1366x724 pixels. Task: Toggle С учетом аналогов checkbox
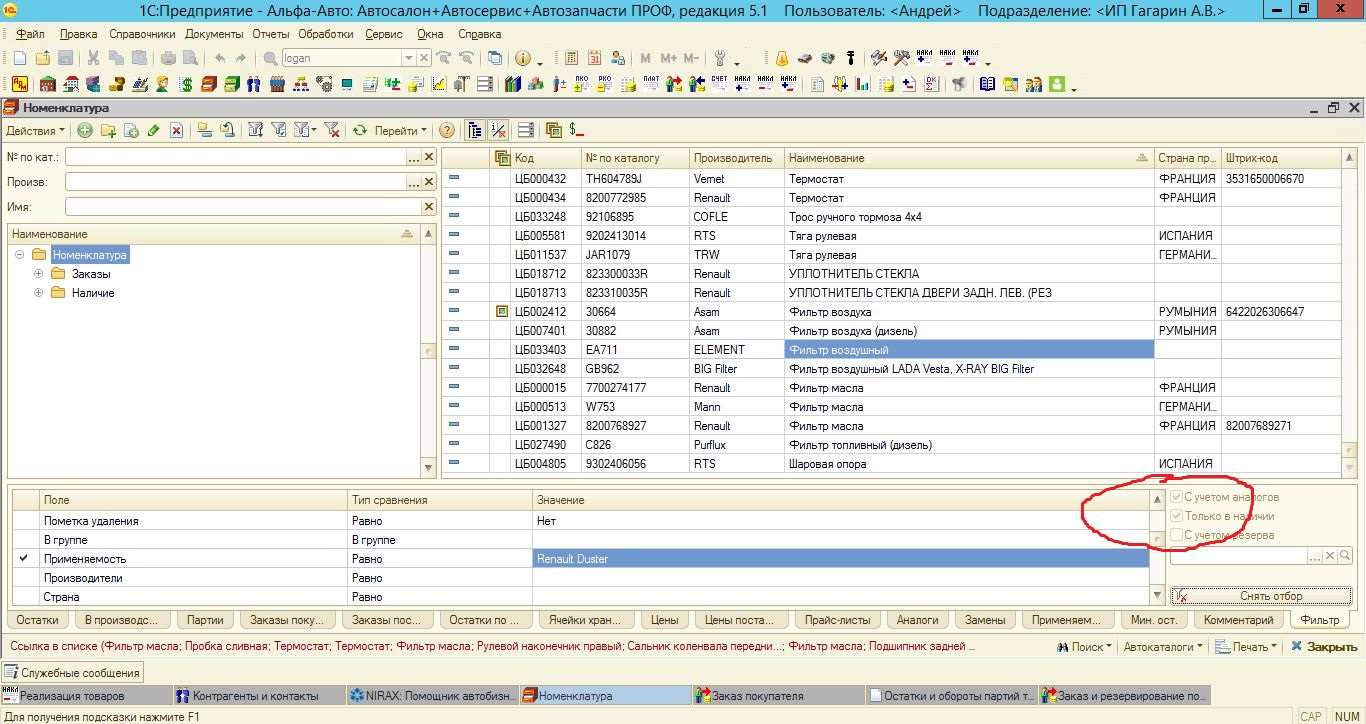[1177, 497]
